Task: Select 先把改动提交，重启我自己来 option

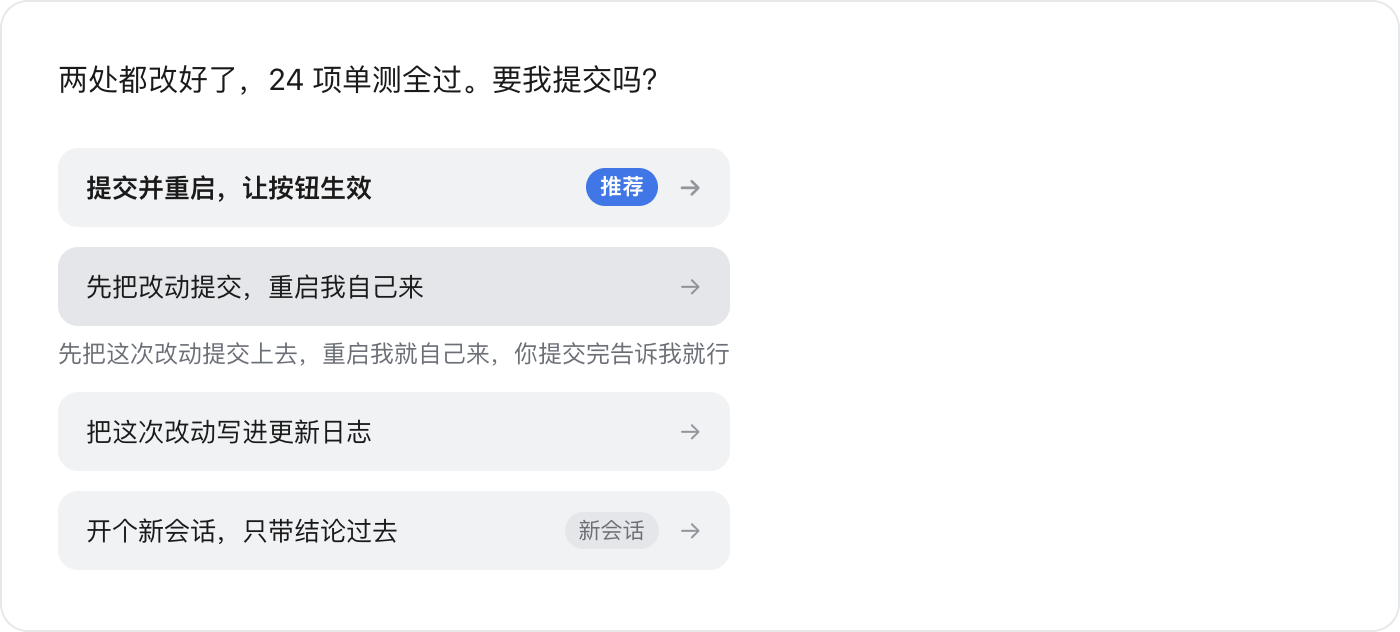Action: (394, 287)
